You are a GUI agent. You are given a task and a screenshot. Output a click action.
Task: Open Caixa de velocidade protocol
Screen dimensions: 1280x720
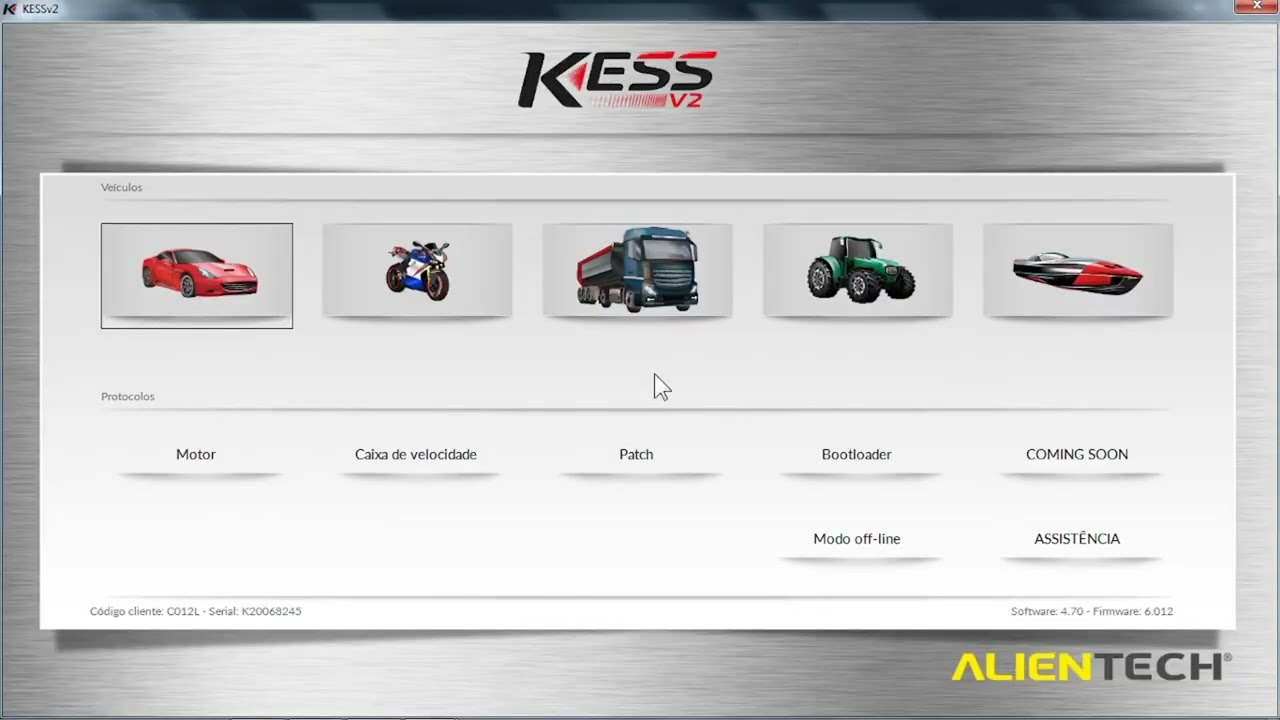click(416, 454)
